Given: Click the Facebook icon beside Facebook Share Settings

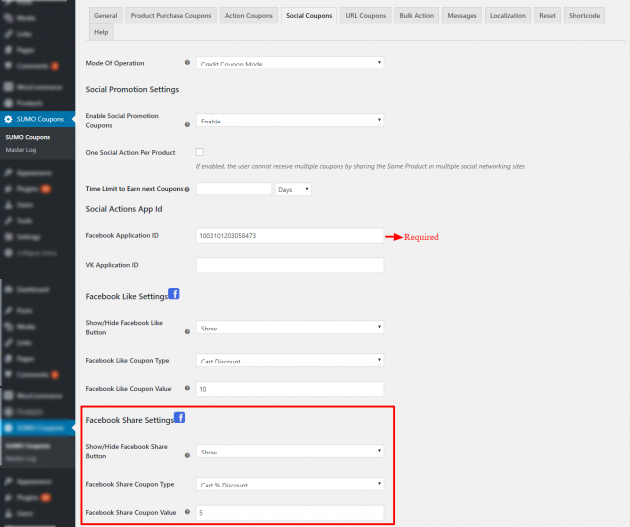Looking at the screenshot, I should coord(180,417).
